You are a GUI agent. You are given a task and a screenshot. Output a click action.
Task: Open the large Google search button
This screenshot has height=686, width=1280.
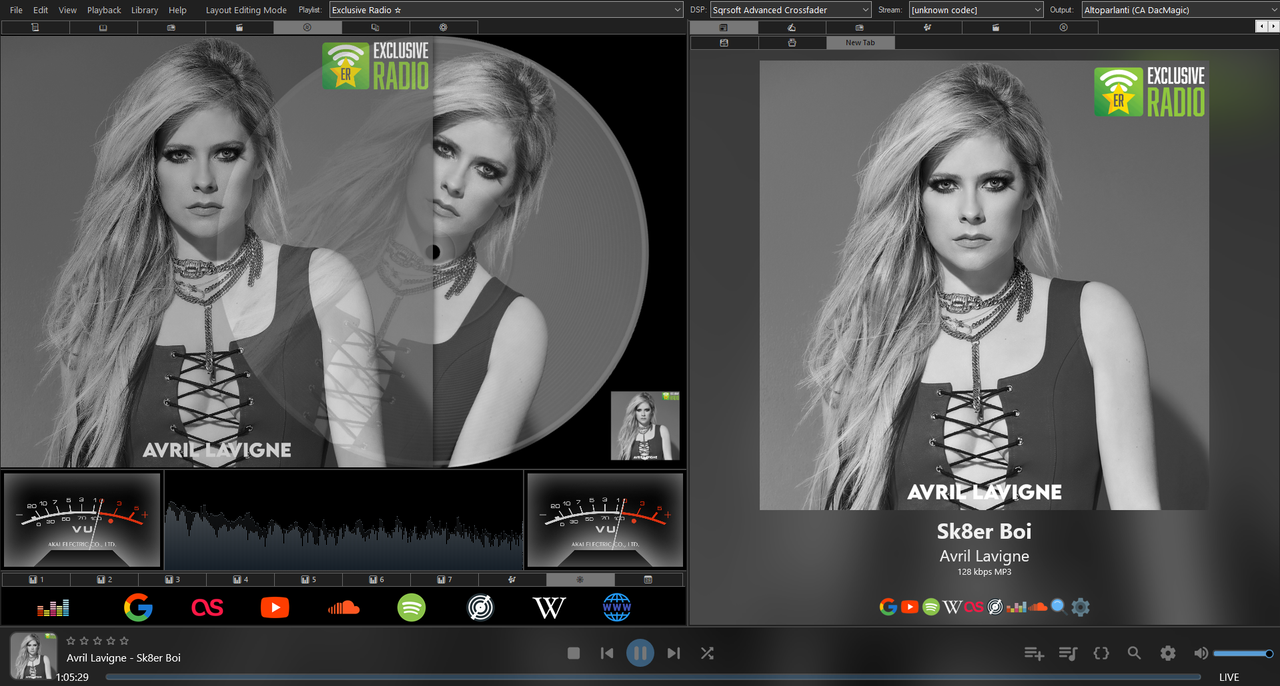138,607
